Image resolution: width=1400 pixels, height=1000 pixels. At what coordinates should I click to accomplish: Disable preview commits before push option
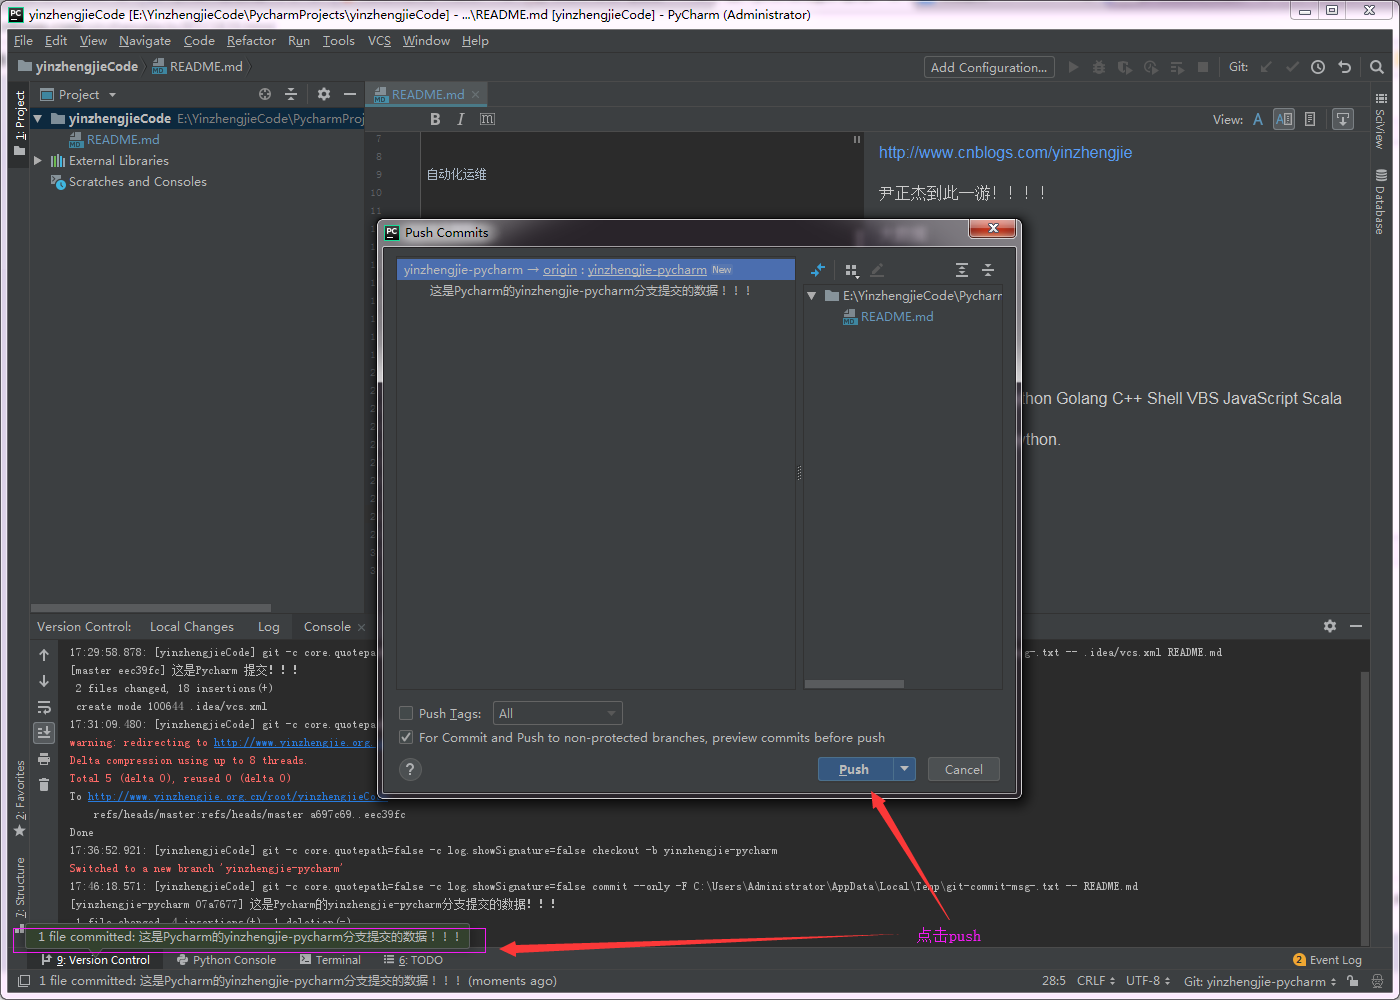405,737
